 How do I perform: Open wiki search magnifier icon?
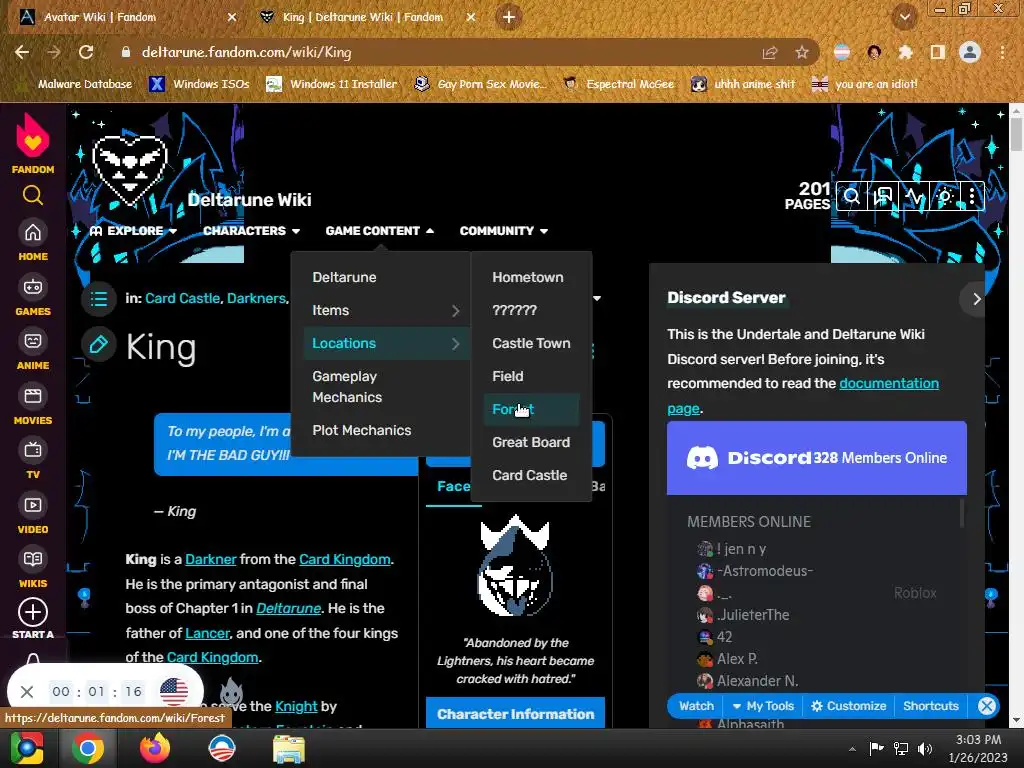click(x=851, y=196)
